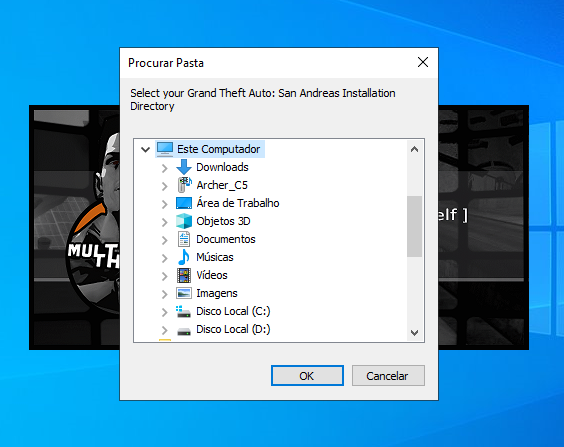Select the Músicas note icon

[184, 257]
